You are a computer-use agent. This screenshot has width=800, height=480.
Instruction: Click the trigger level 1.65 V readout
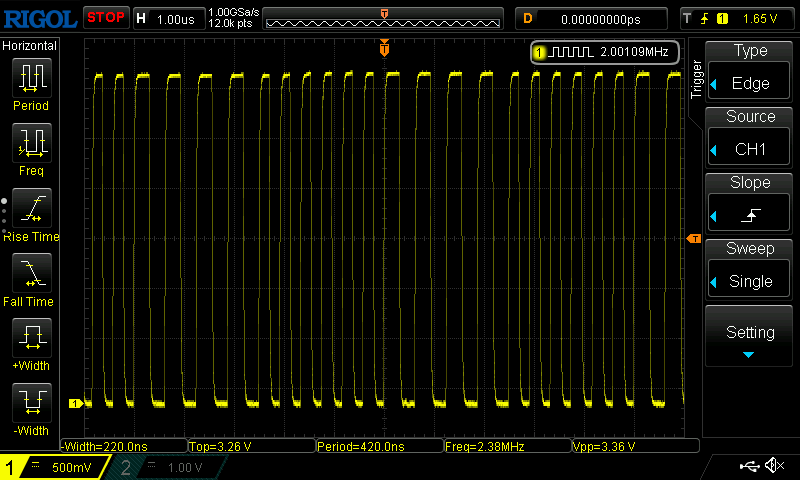tap(760, 19)
